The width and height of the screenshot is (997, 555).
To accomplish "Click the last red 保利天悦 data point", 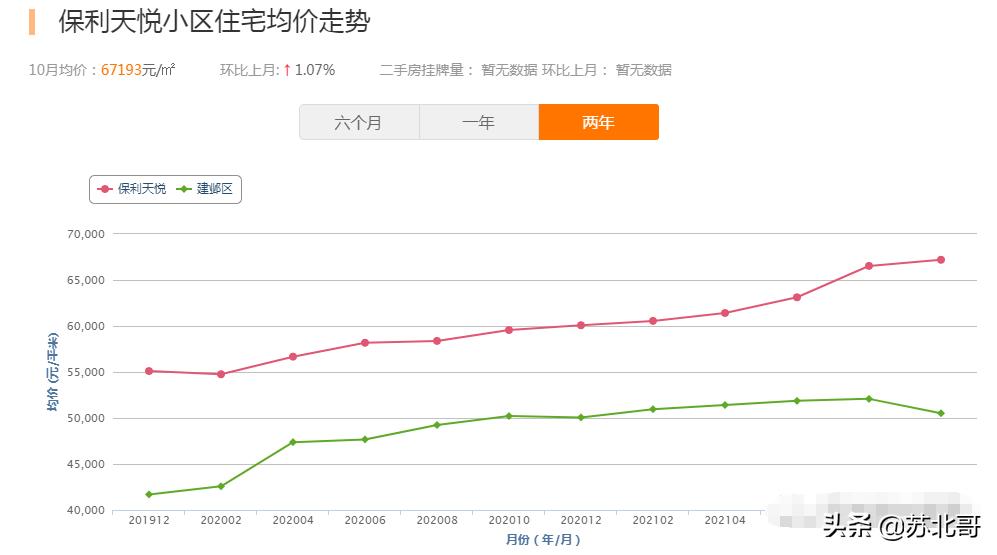I will pos(941,260).
